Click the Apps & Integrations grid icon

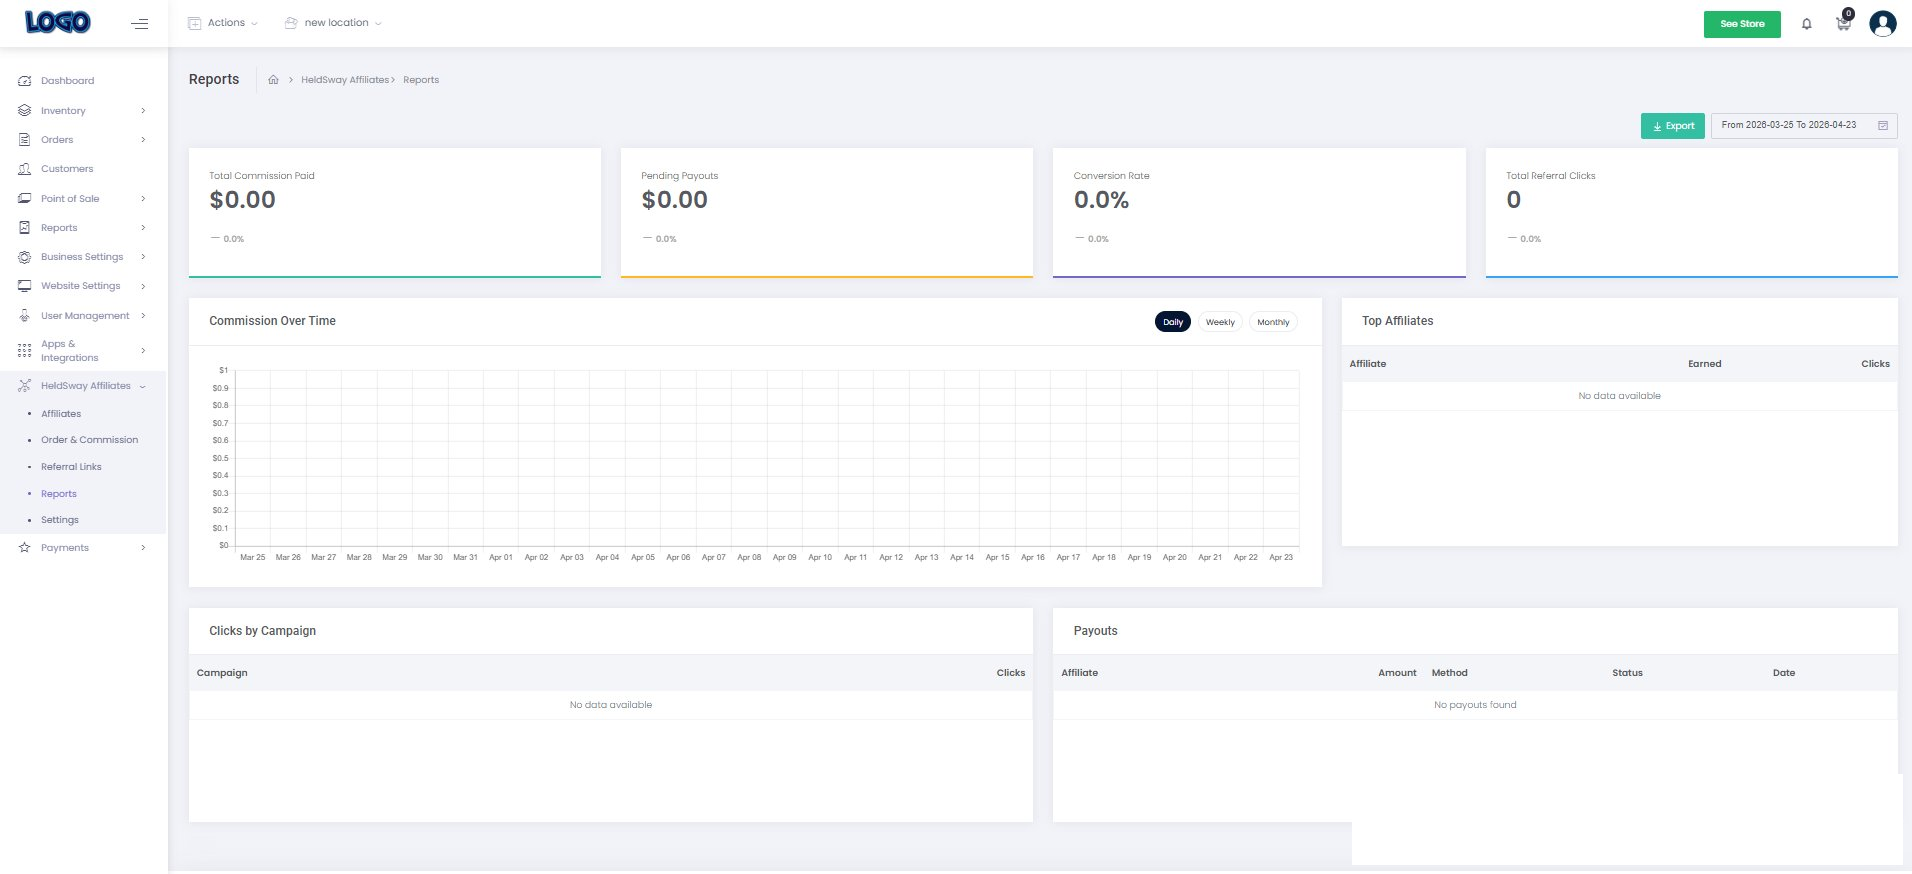24,351
